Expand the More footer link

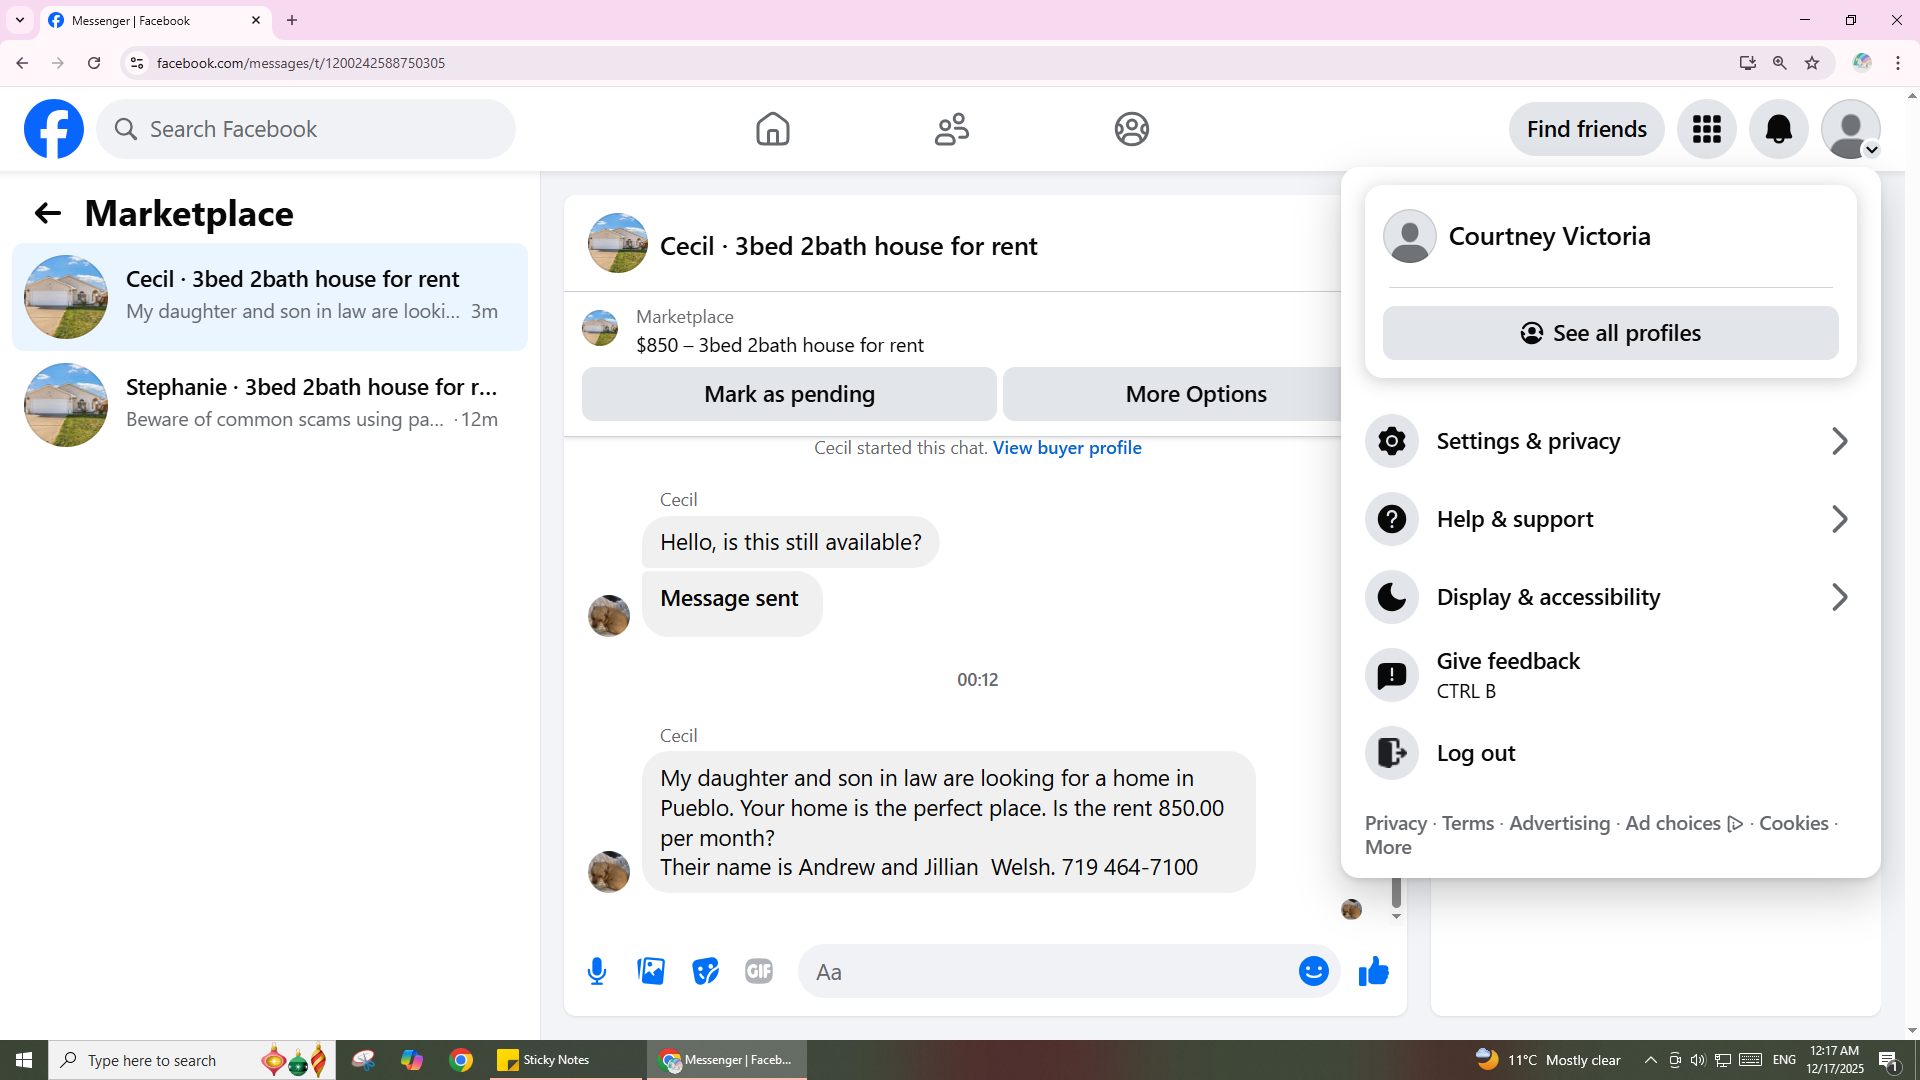1388,847
